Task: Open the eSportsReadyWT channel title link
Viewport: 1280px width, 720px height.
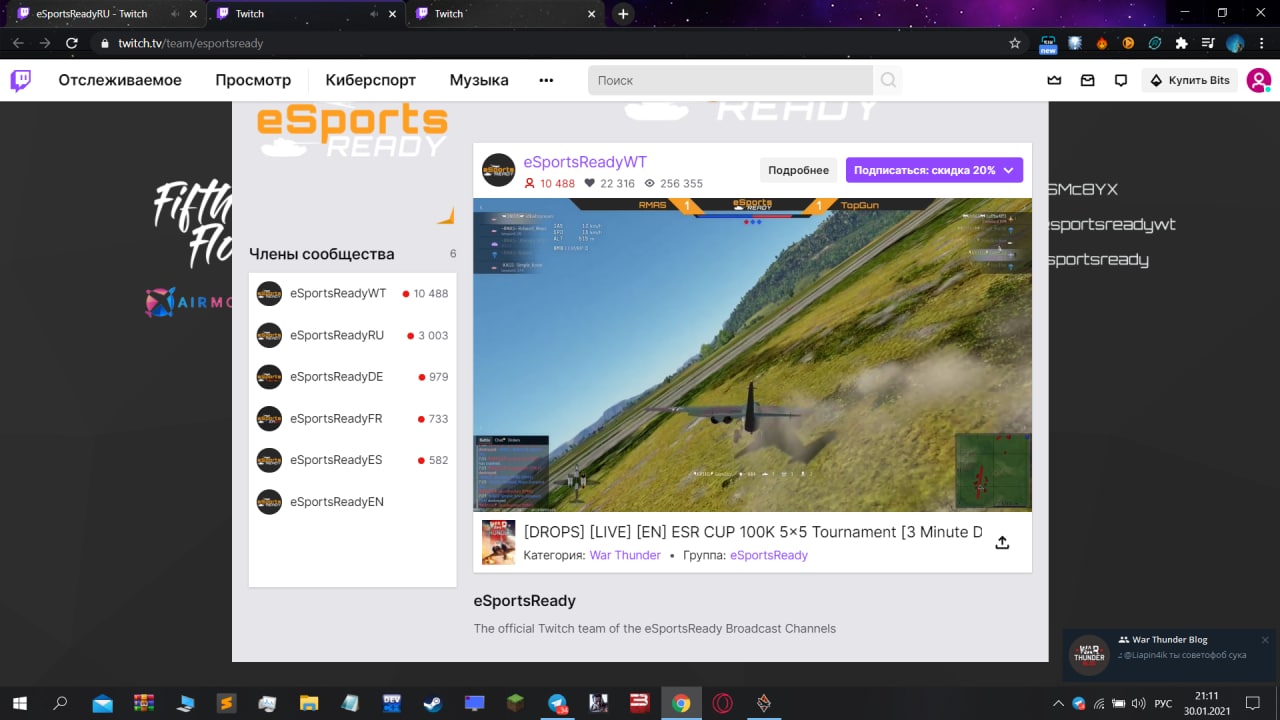Action: click(x=585, y=162)
